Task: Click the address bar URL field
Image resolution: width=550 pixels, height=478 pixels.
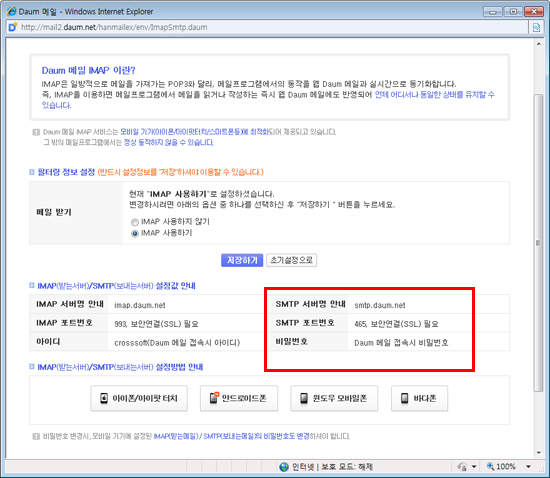Action: [x=274, y=27]
